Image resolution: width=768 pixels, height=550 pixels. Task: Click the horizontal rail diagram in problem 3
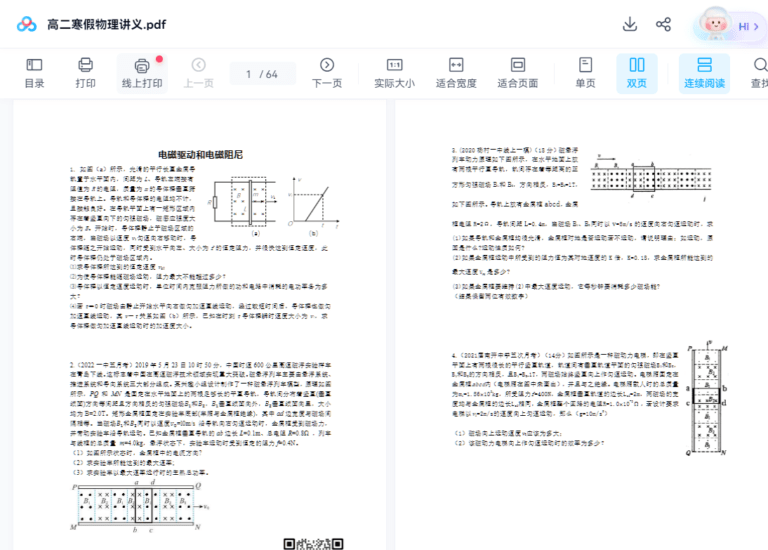651,177
